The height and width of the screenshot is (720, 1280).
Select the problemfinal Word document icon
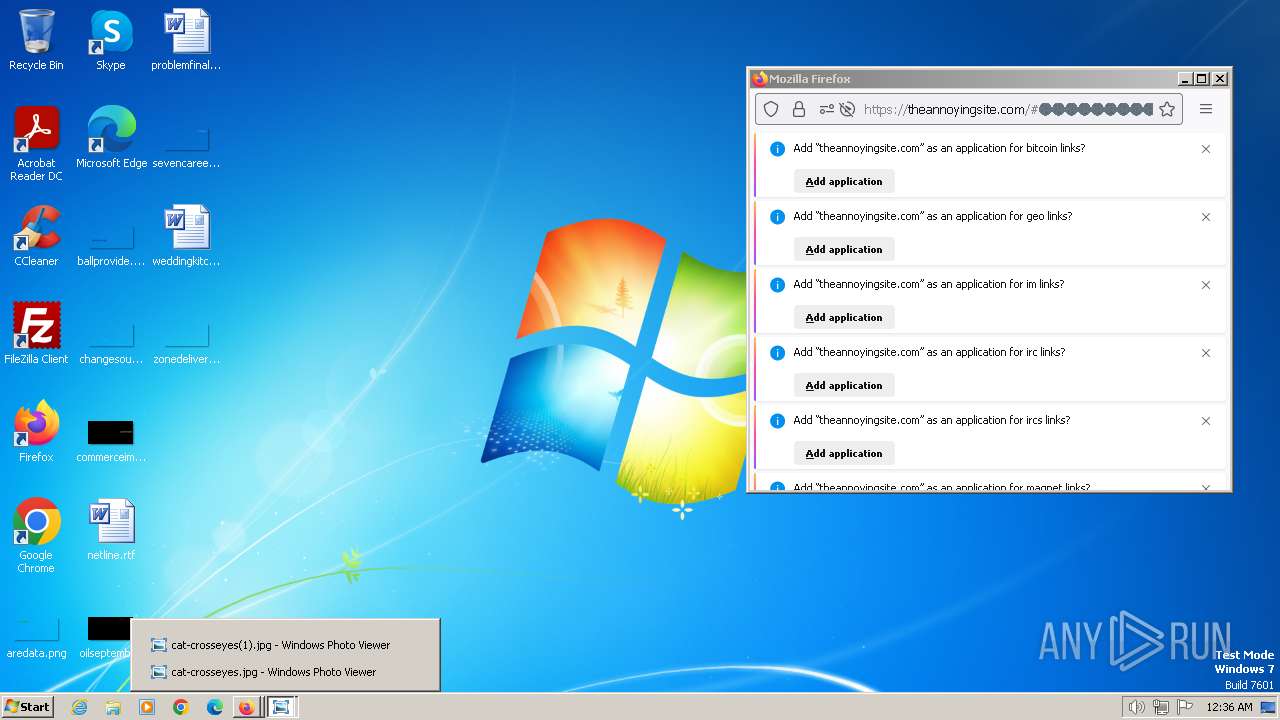[186, 40]
